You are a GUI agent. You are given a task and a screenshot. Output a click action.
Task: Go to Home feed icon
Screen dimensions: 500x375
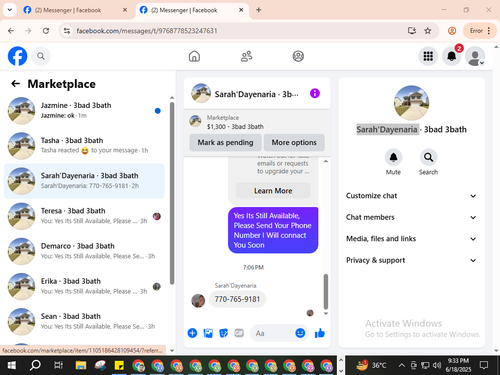point(194,56)
